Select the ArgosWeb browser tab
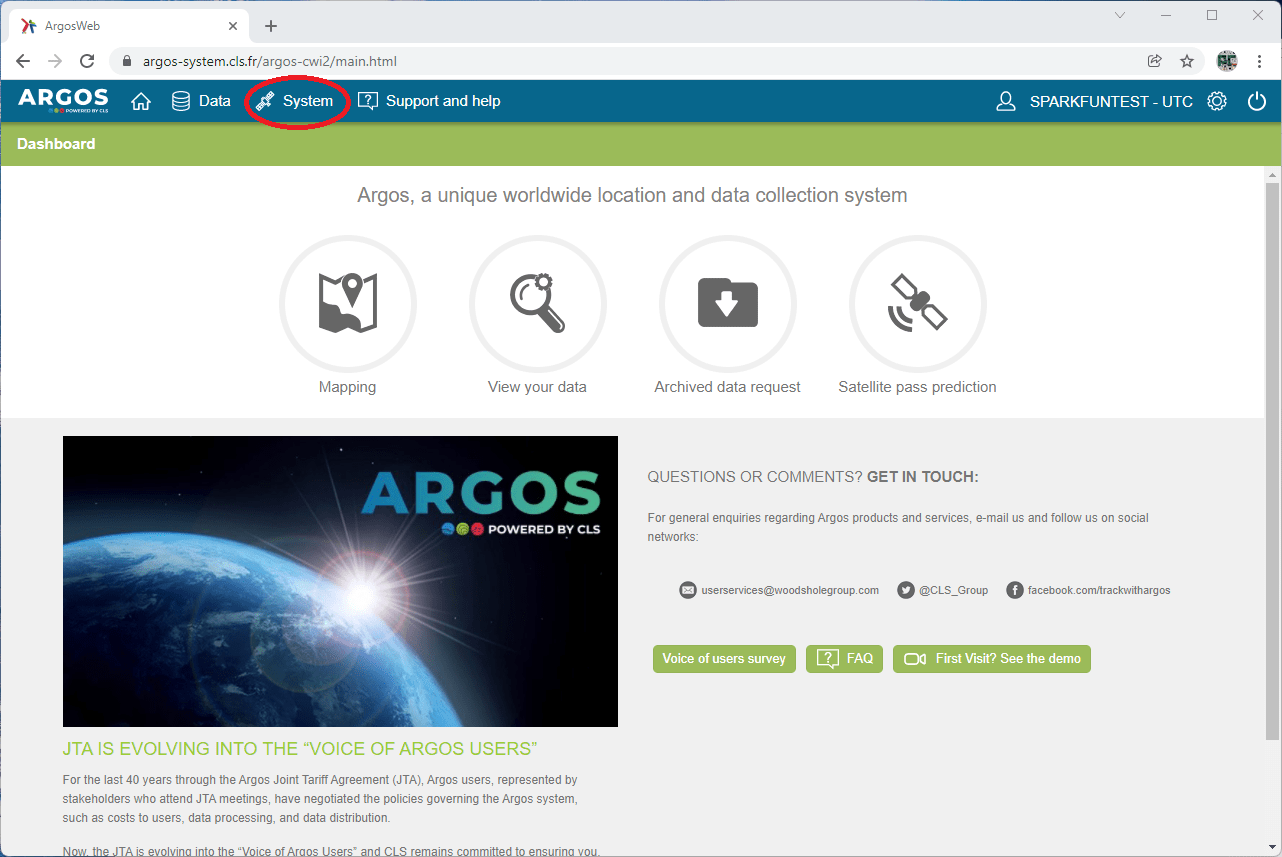The height and width of the screenshot is (857, 1282). 120,25
